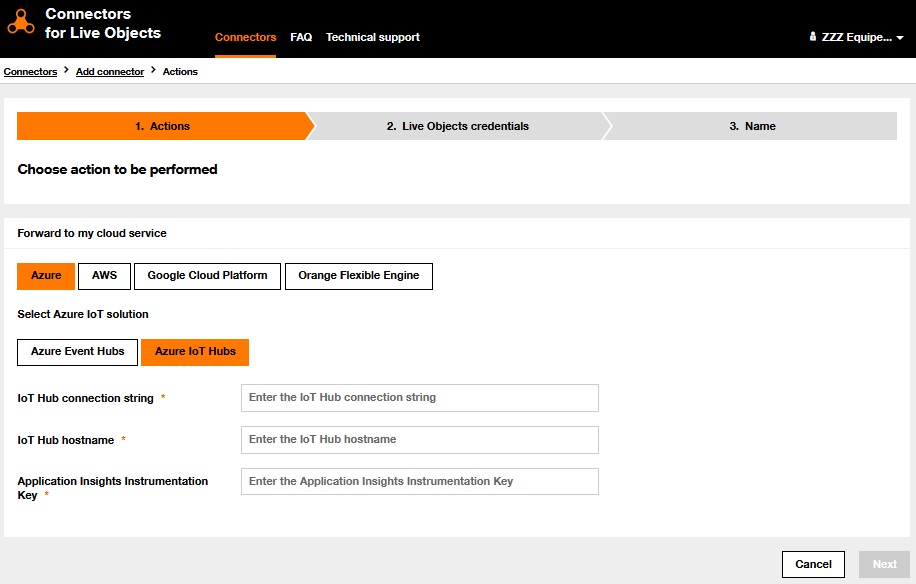
Task: Focus the IoT Hub connection string field
Action: [x=420, y=398]
